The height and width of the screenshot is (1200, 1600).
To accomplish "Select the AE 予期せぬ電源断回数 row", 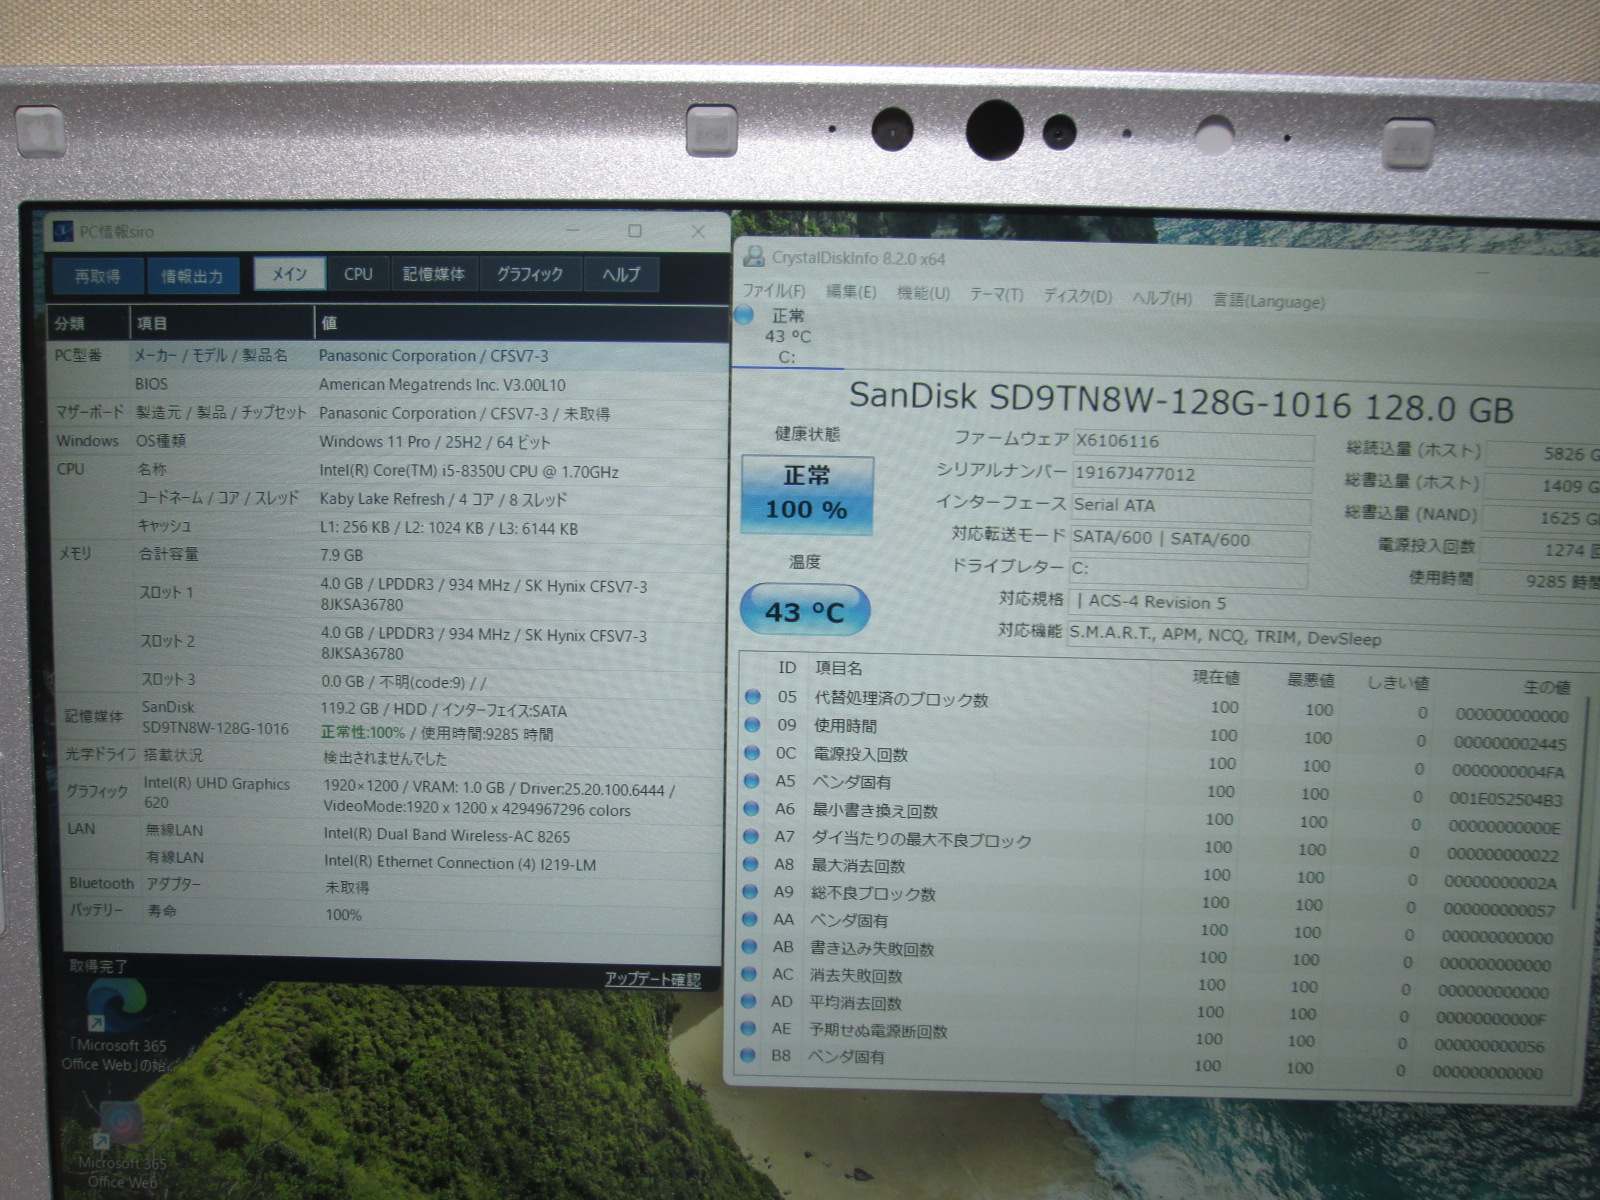I will point(1148,1036).
